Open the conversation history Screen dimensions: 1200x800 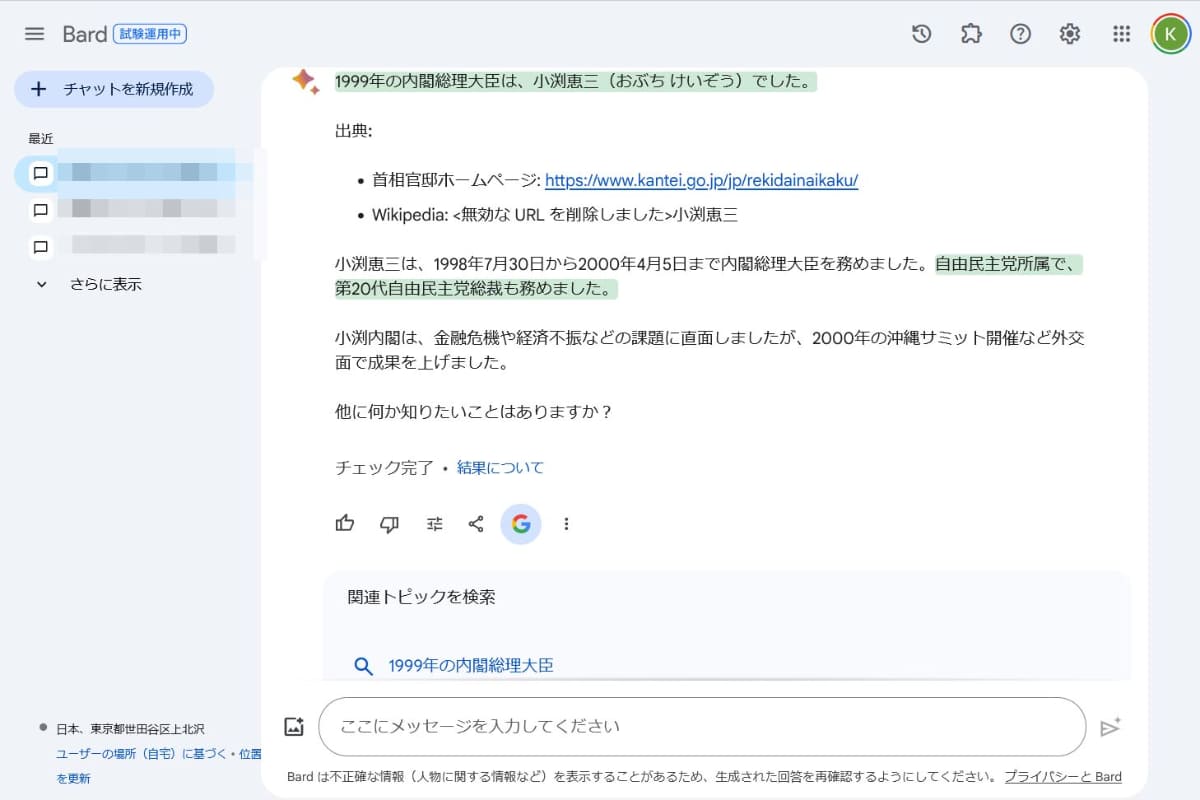click(x=920, y=33)
